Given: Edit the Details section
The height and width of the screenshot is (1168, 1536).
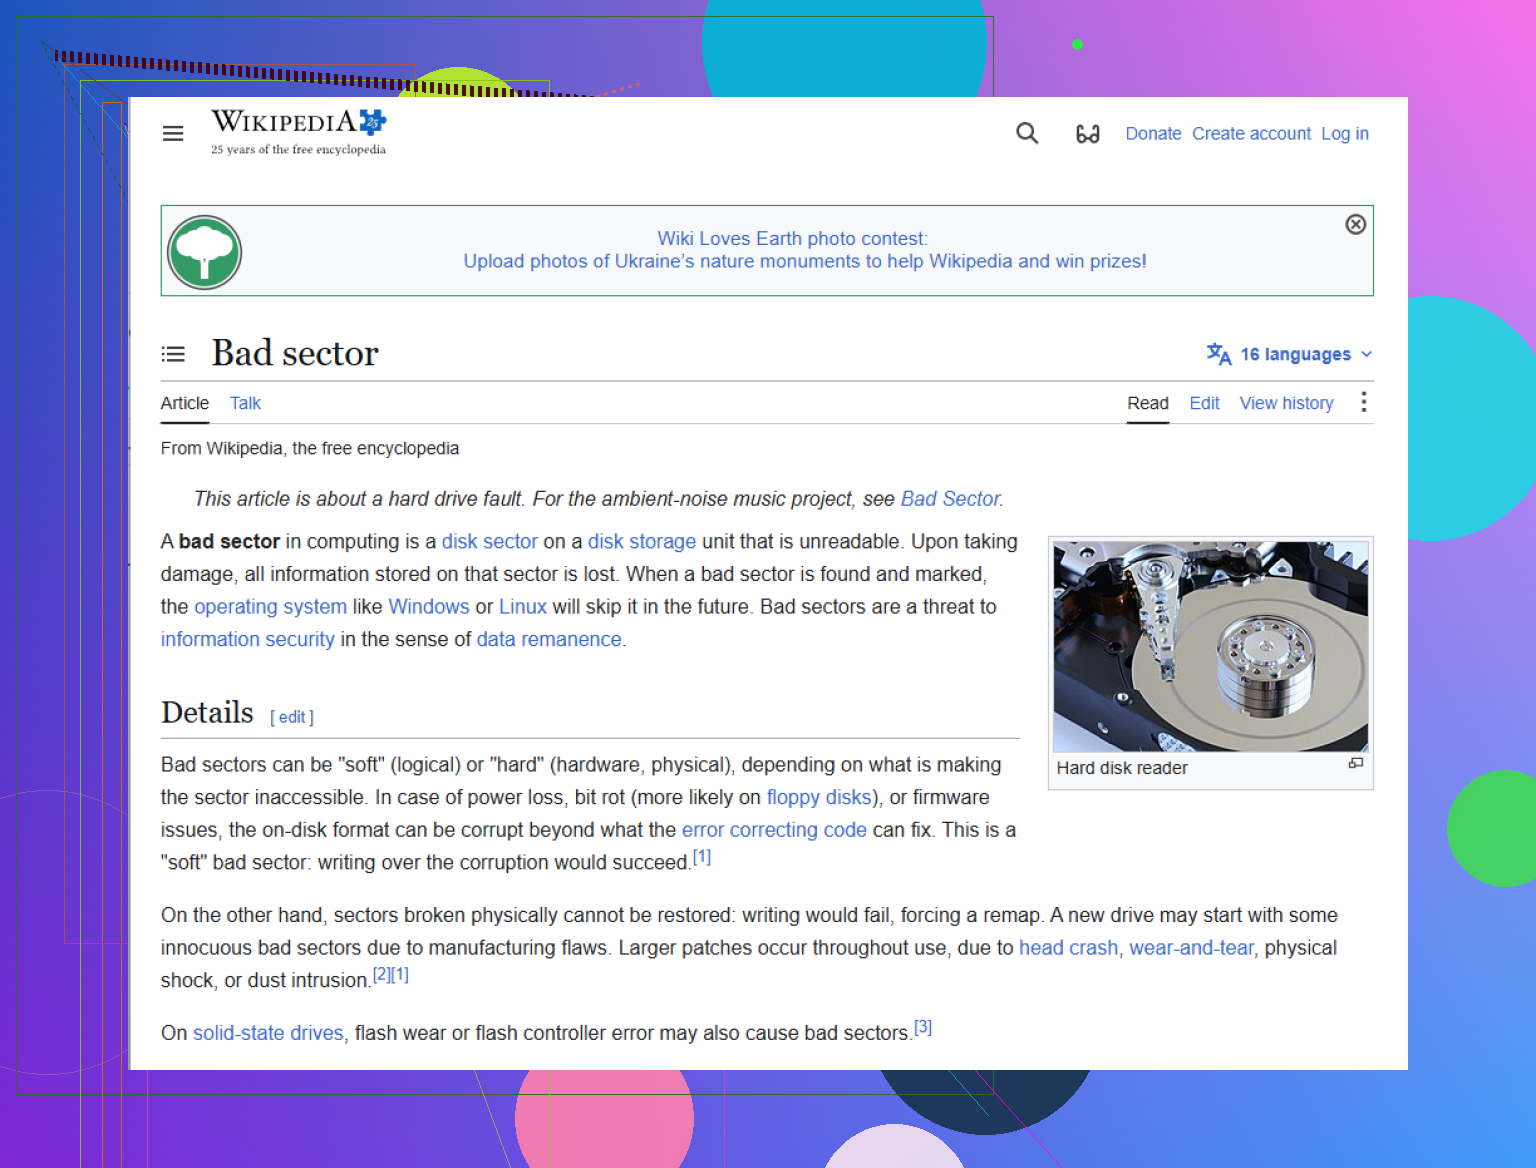Looking at the screenshot, I should click(x=292, y=717).
